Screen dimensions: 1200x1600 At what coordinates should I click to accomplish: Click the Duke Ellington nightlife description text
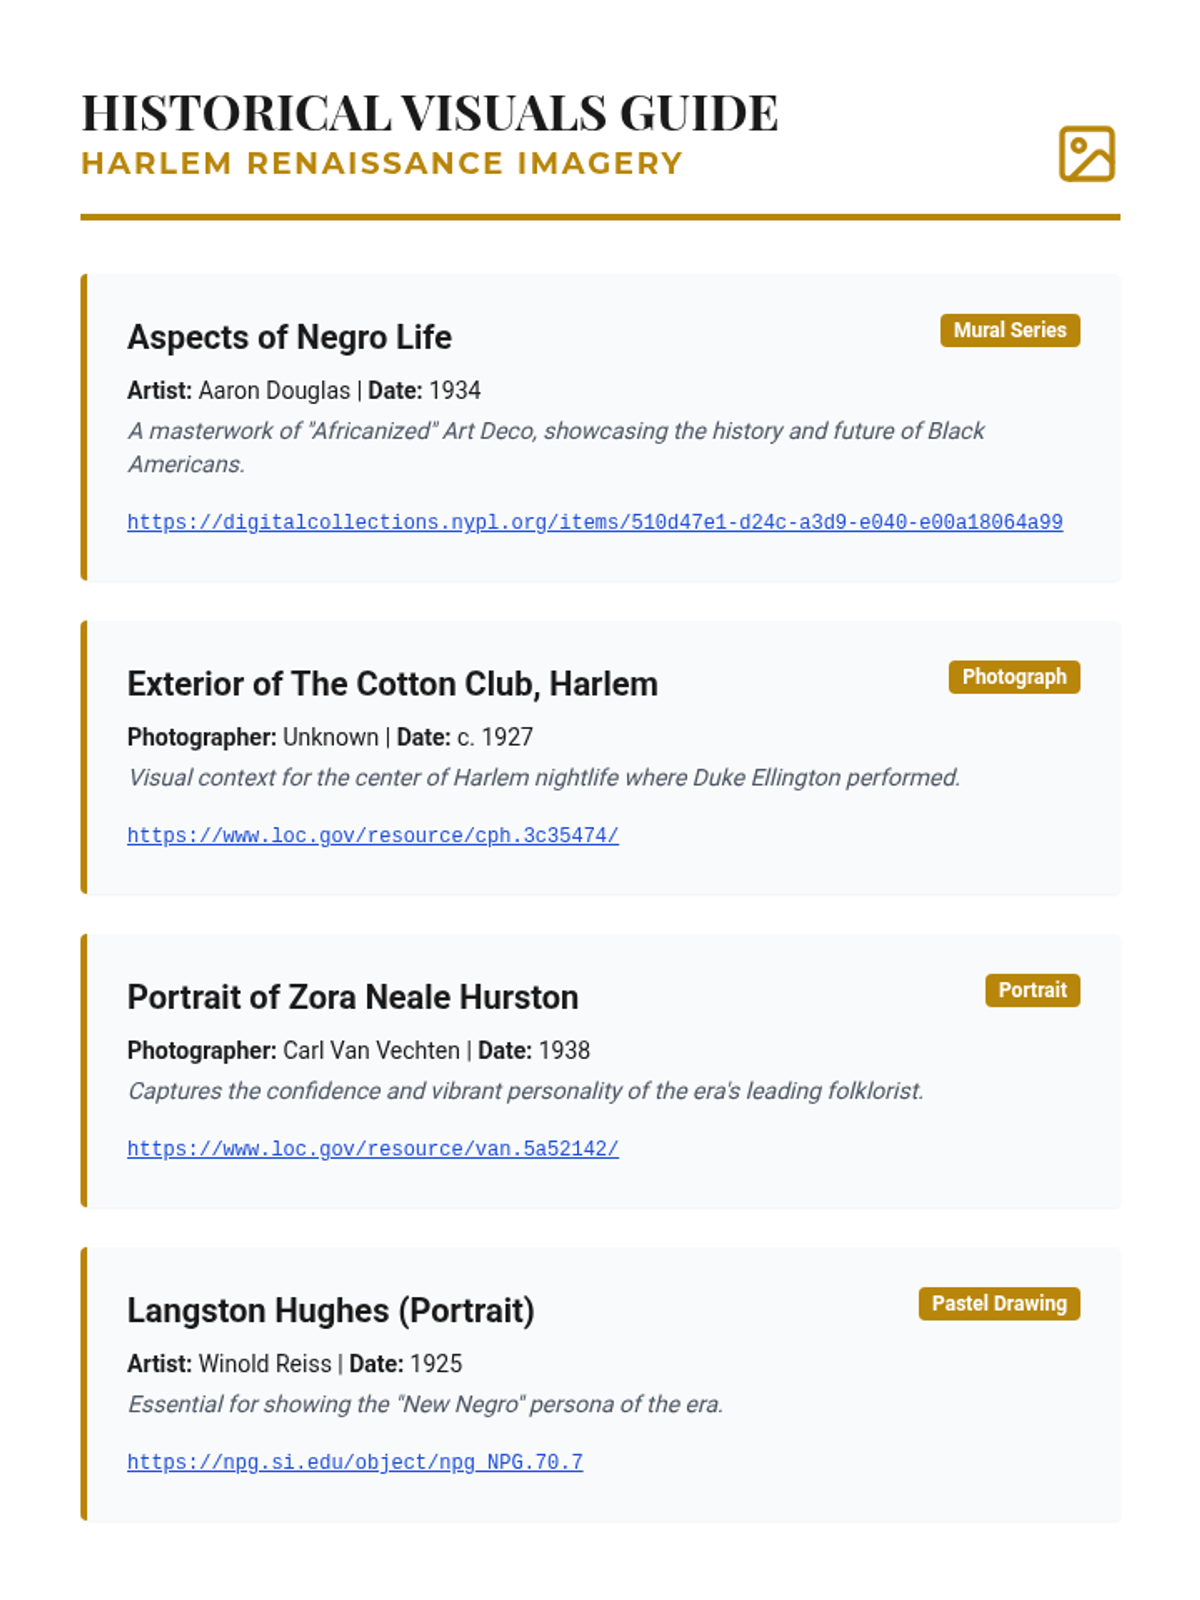tap(543, 777)
